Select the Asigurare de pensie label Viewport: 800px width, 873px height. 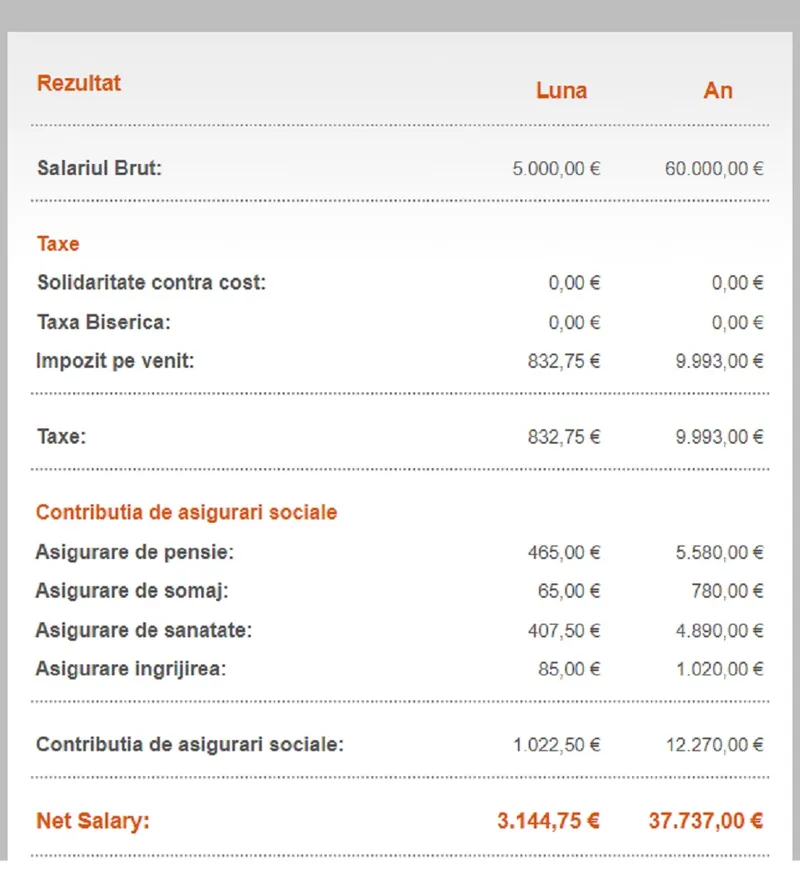[135, 551]
